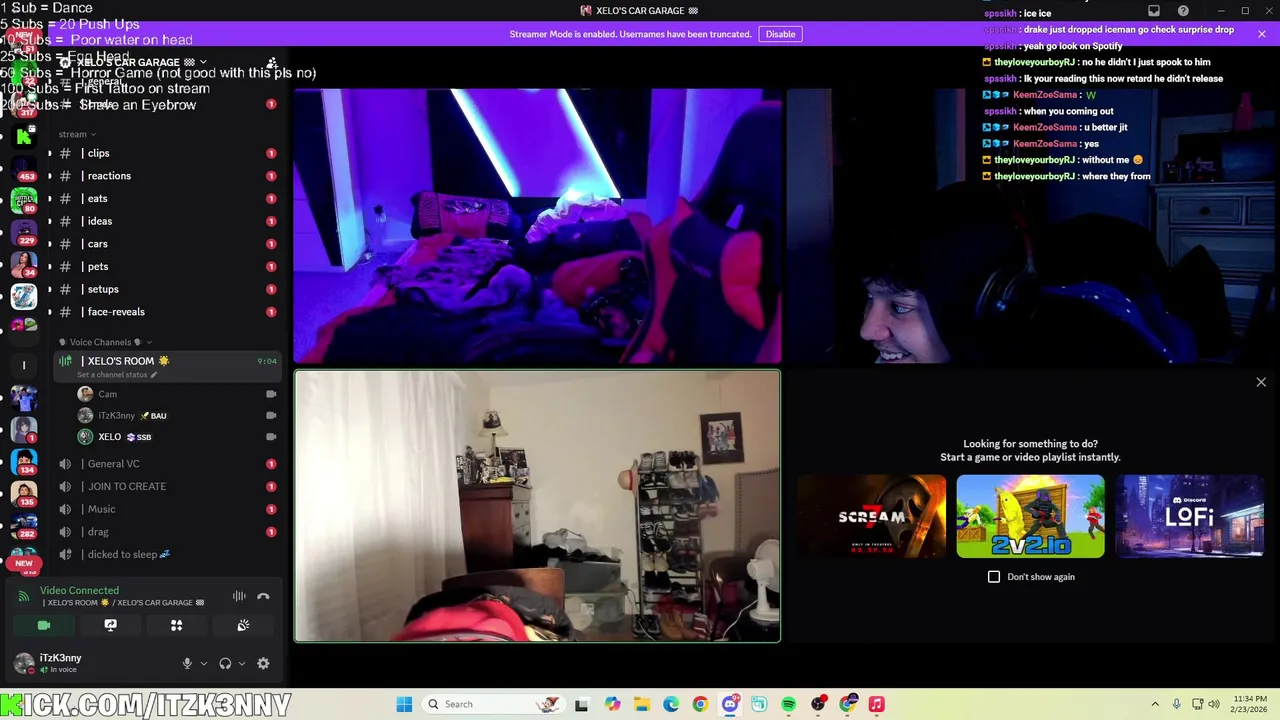Screen dimensions: 1280x720
Task: Click the Windows Start button
Action: 404,704
